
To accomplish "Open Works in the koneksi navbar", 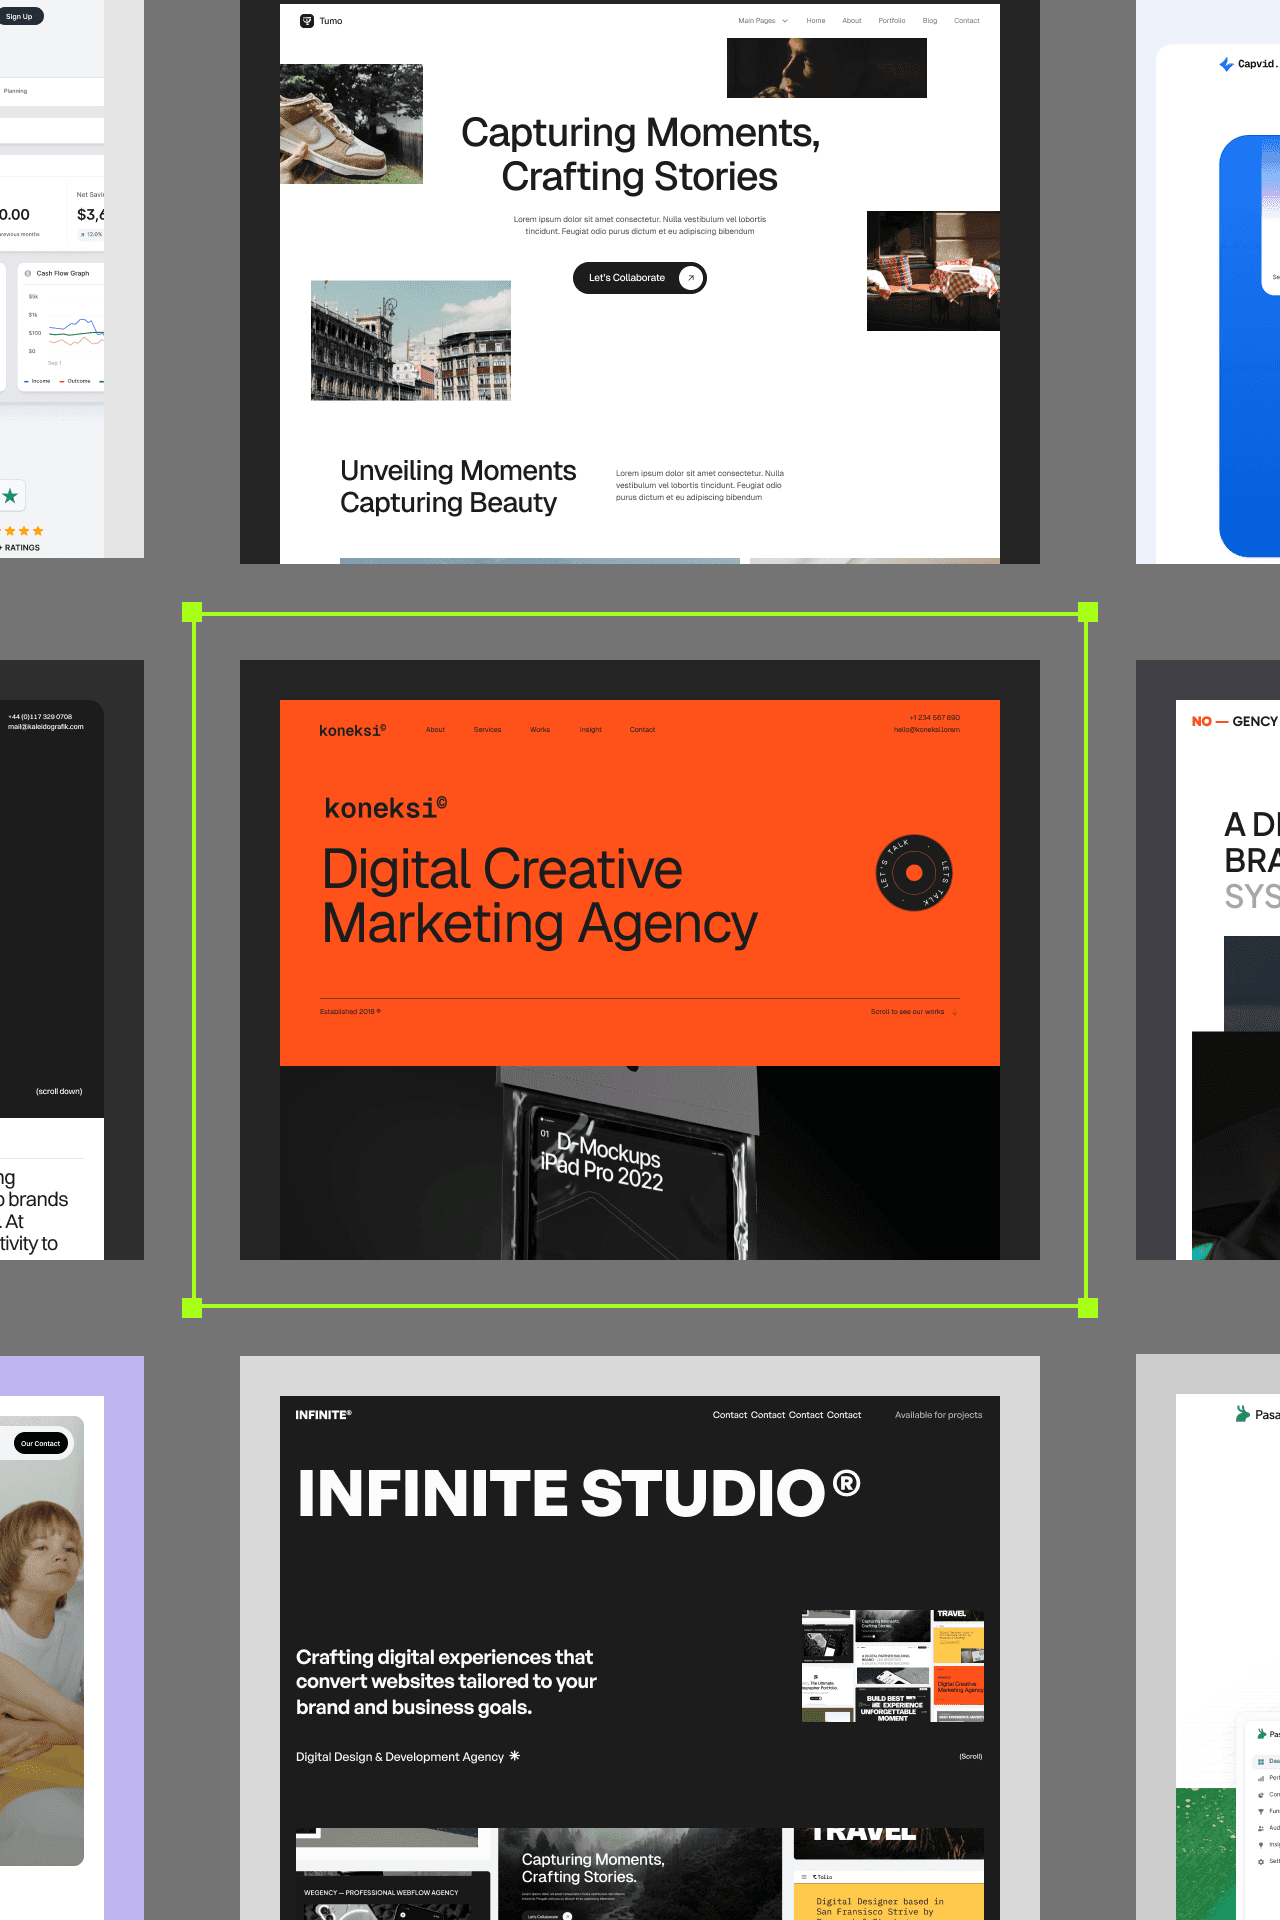I will 540,730.
